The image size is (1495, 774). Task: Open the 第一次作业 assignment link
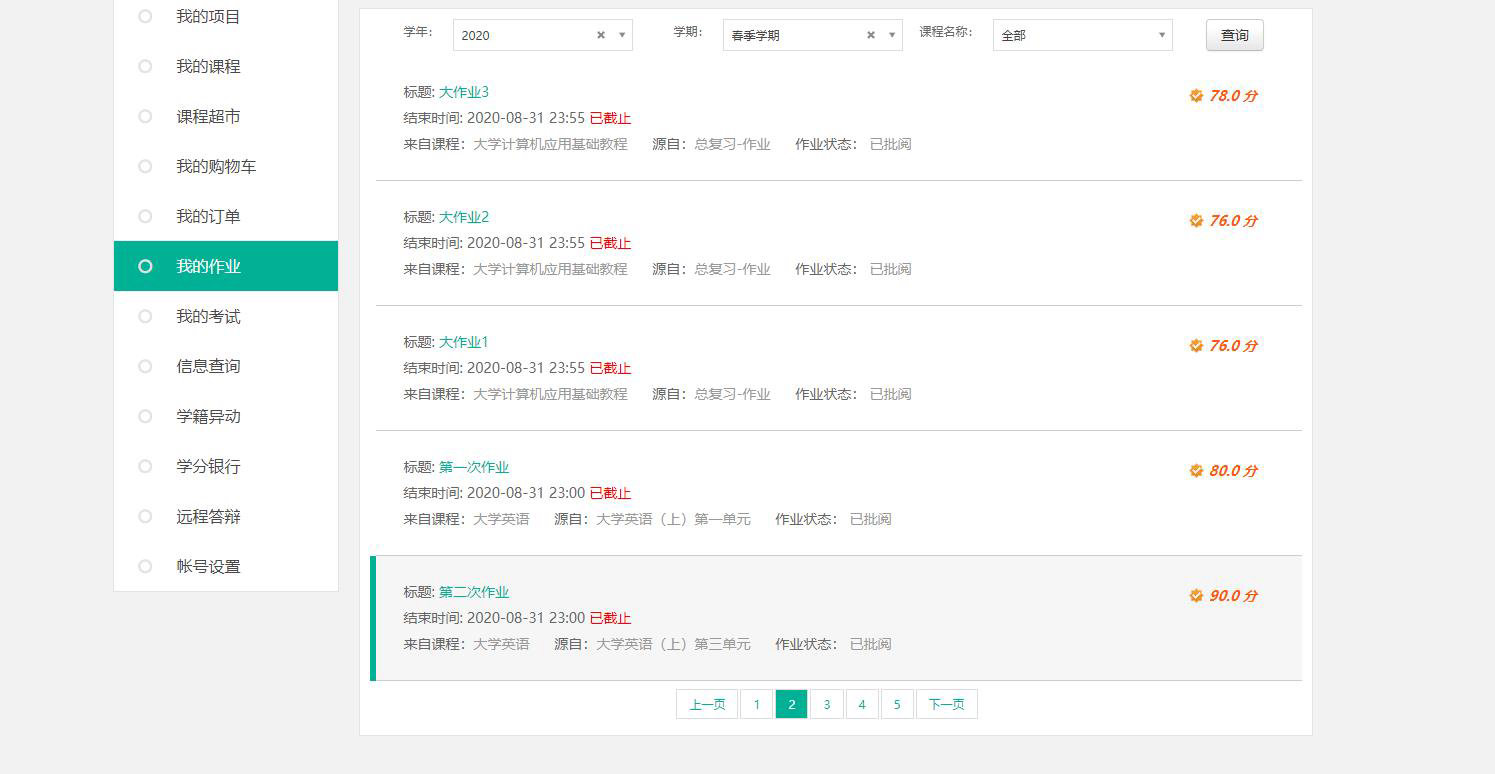point(474,467)
